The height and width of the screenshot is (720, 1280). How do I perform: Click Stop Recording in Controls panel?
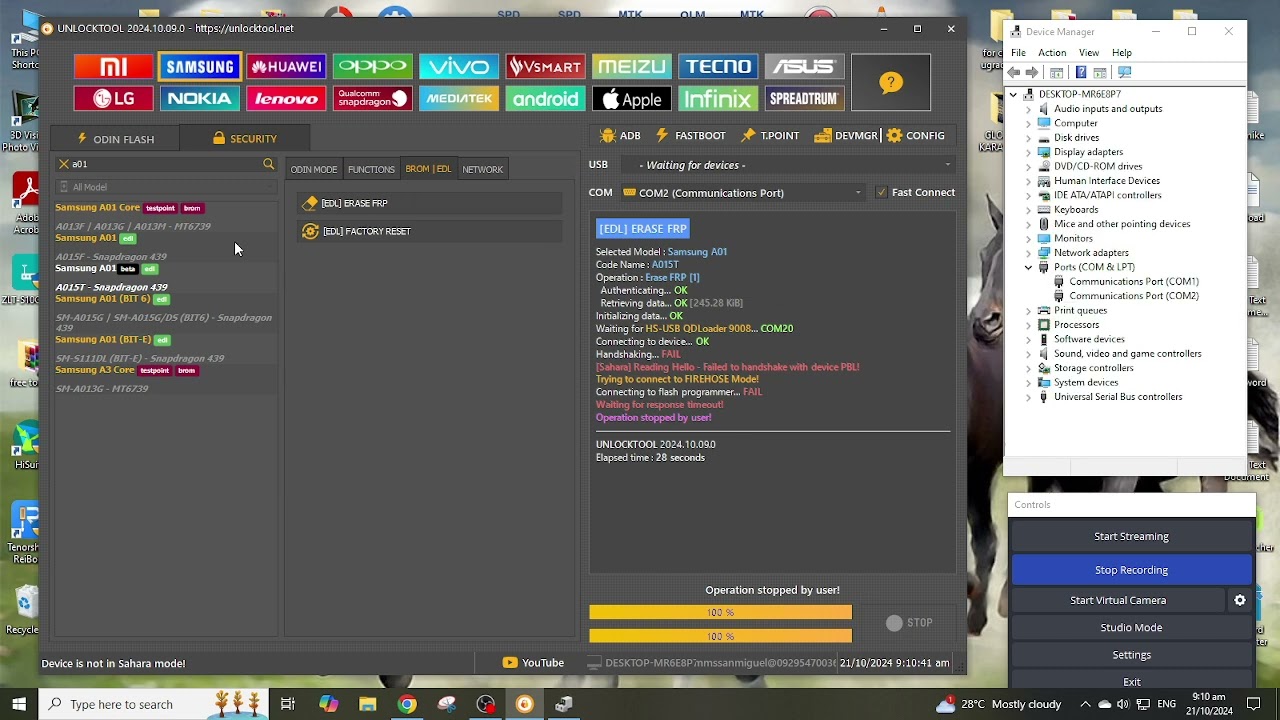tap(1131, 570)
